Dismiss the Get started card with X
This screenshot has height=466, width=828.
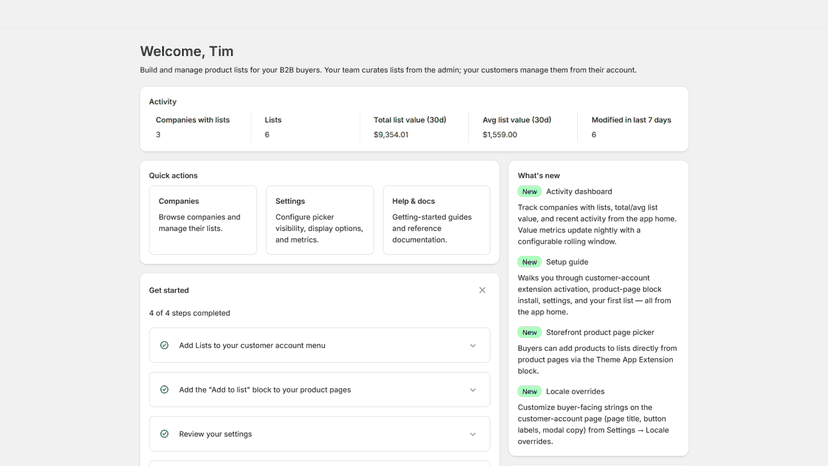[x=482, y=290]
